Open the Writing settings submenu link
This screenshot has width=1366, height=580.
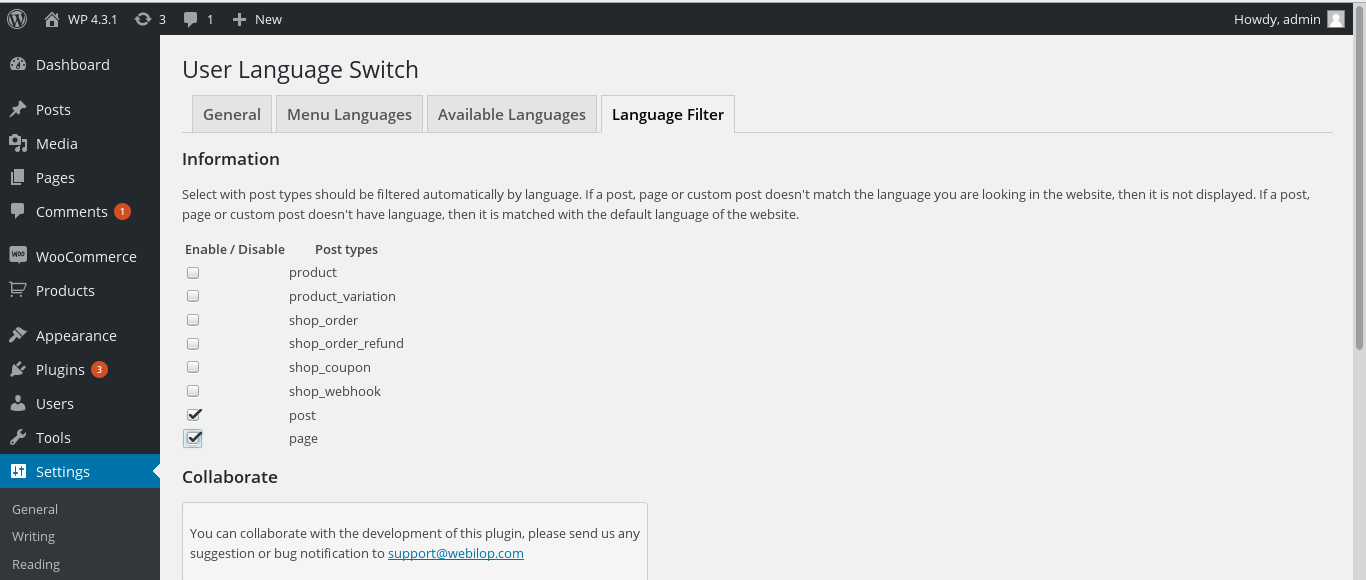(x=33, y=537)
